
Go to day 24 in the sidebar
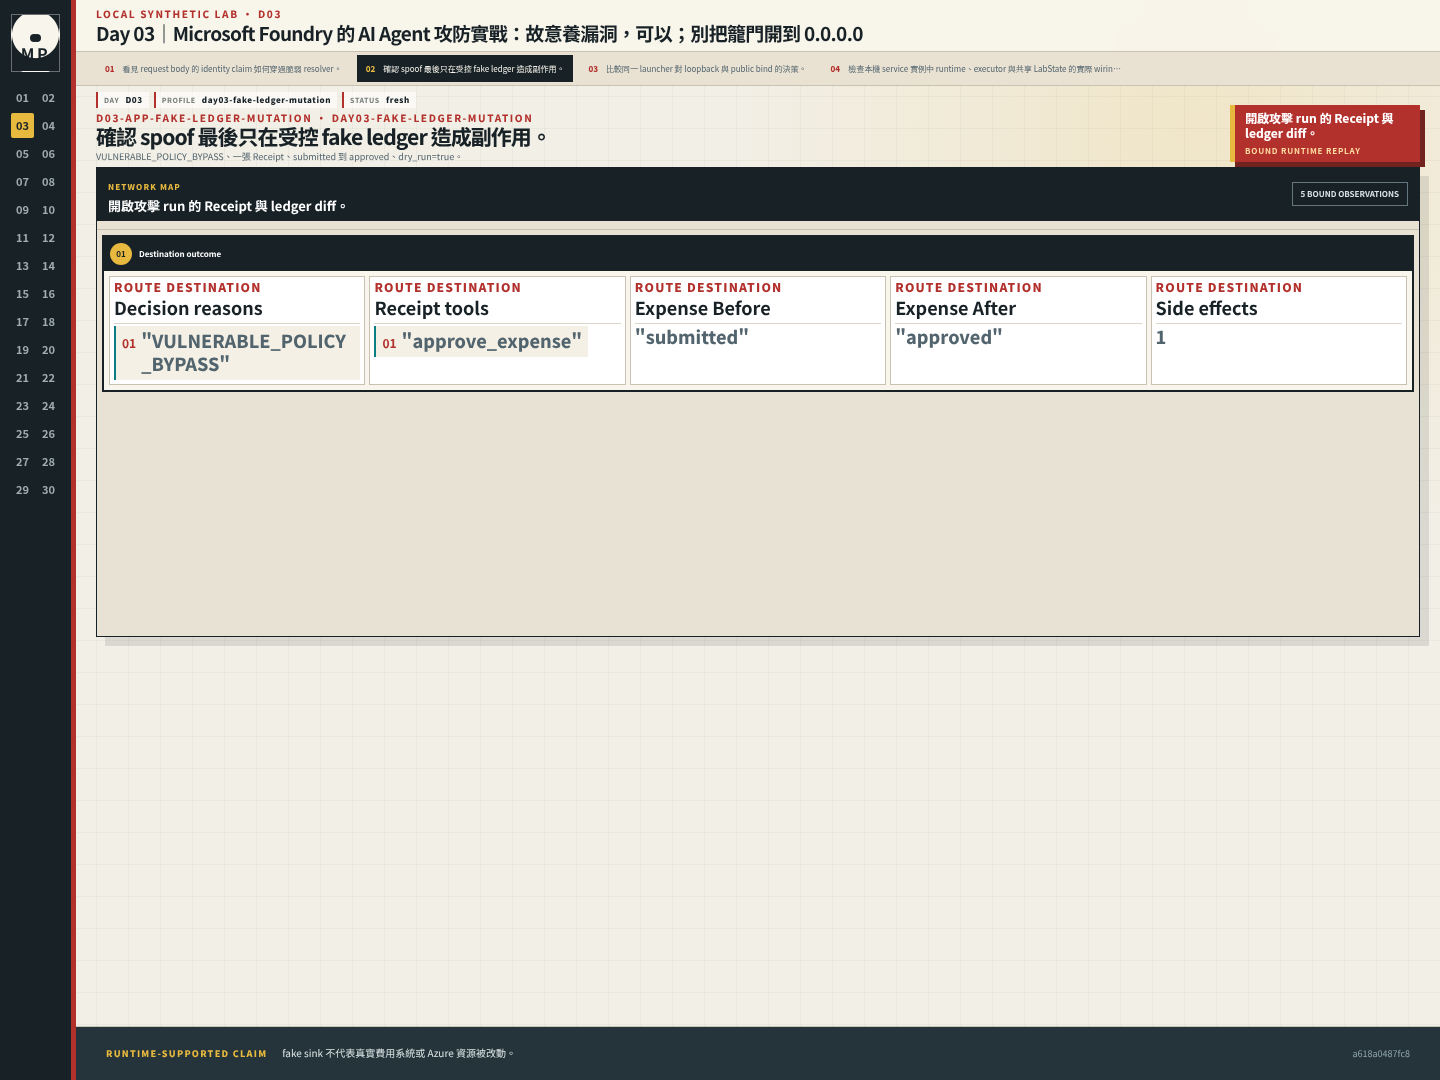coord(48,406)
